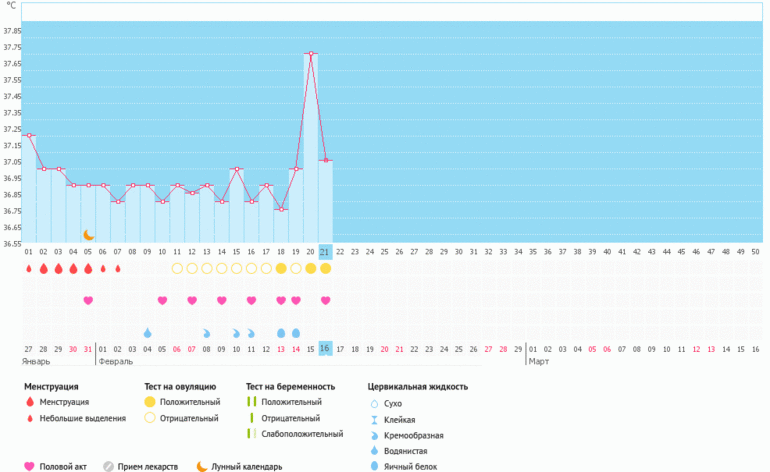Viewport: 770px width, 472px height.
Task: Select the menstruation drop on cycle day 01
Action: tap(29, 269)
